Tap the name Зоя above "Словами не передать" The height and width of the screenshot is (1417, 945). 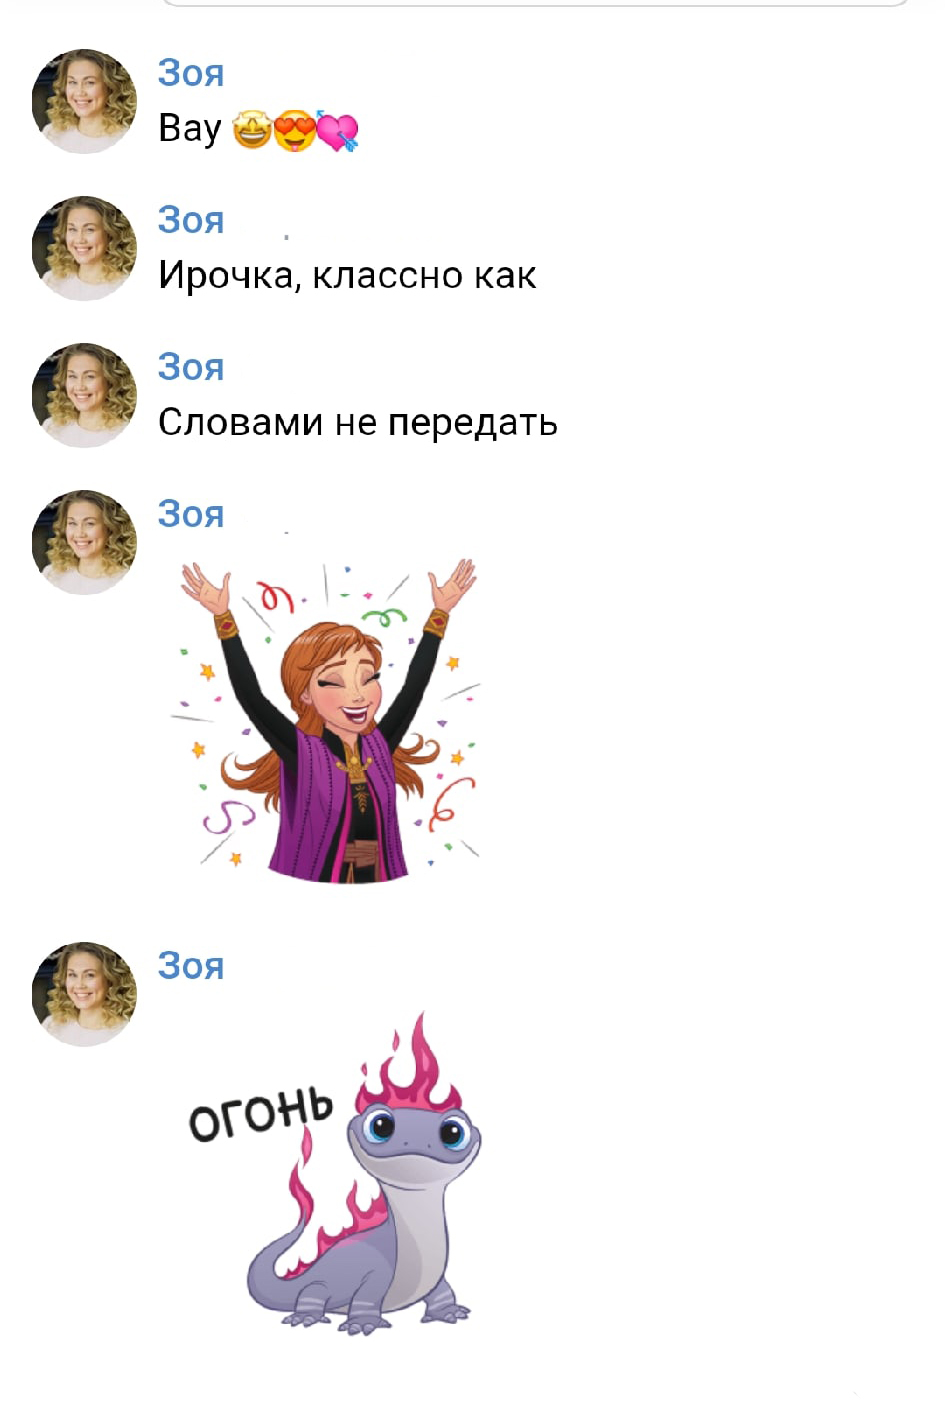(191, 367)
